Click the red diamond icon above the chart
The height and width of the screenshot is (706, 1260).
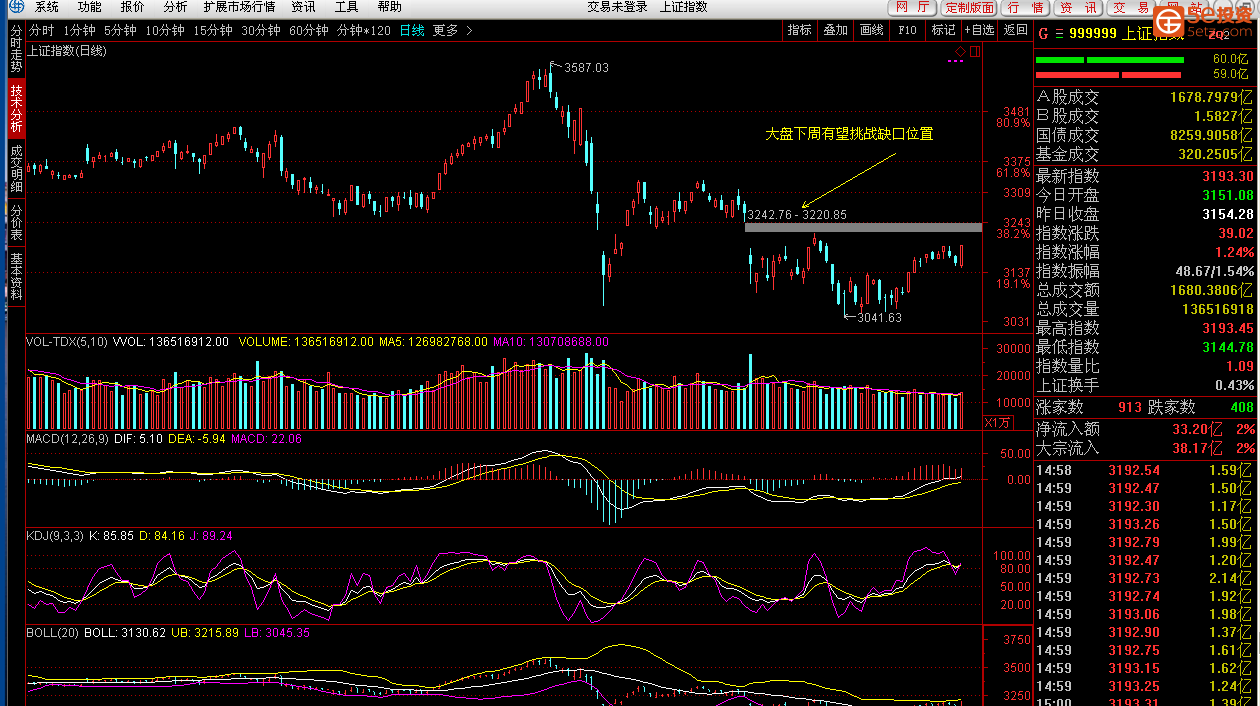point(960,51)
